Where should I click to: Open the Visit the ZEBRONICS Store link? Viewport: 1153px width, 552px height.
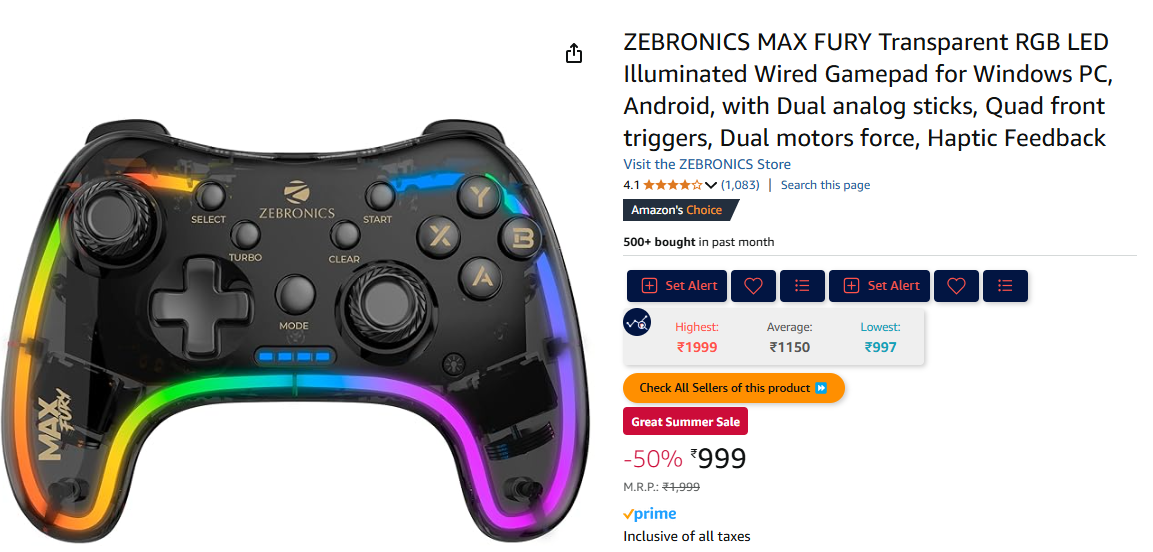(707, 164)
